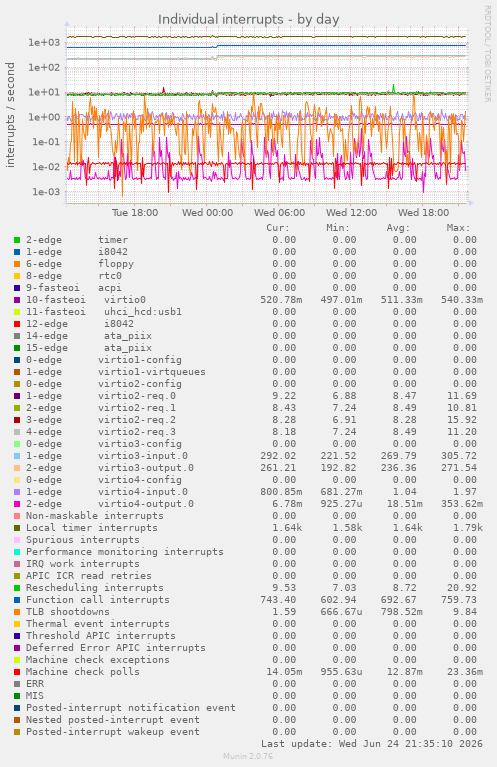Viewport: 497px width, 767px height.
Task: Click the Wed 12:00 time axis label
Action: point(351,213)
